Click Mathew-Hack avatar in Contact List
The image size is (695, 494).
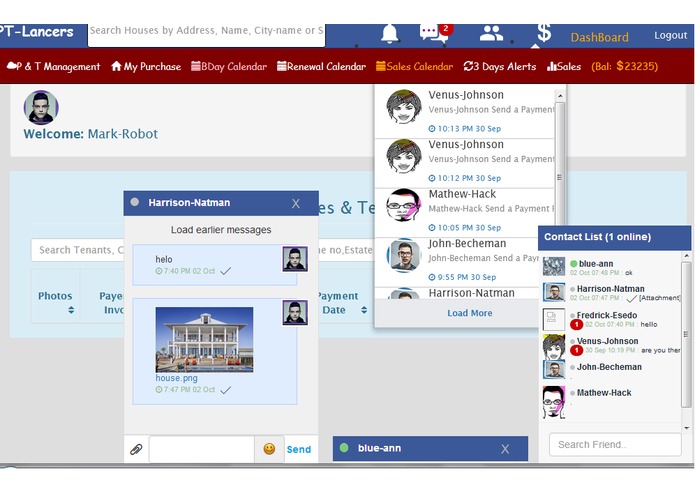point(554,402)
